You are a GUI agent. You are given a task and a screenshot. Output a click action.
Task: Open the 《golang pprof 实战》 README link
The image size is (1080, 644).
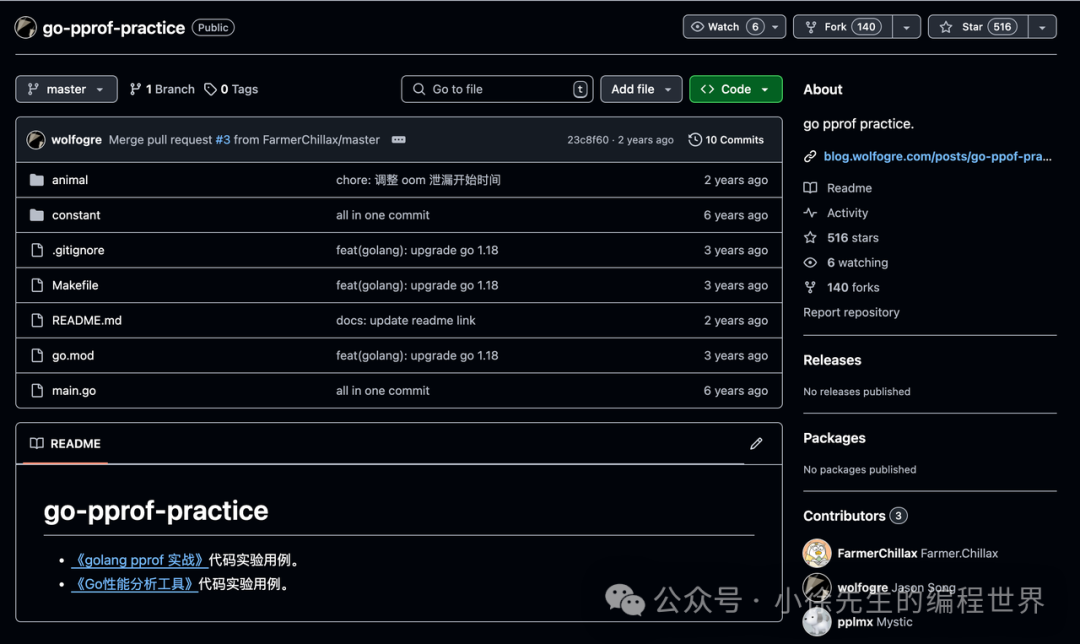pos(139,560)
